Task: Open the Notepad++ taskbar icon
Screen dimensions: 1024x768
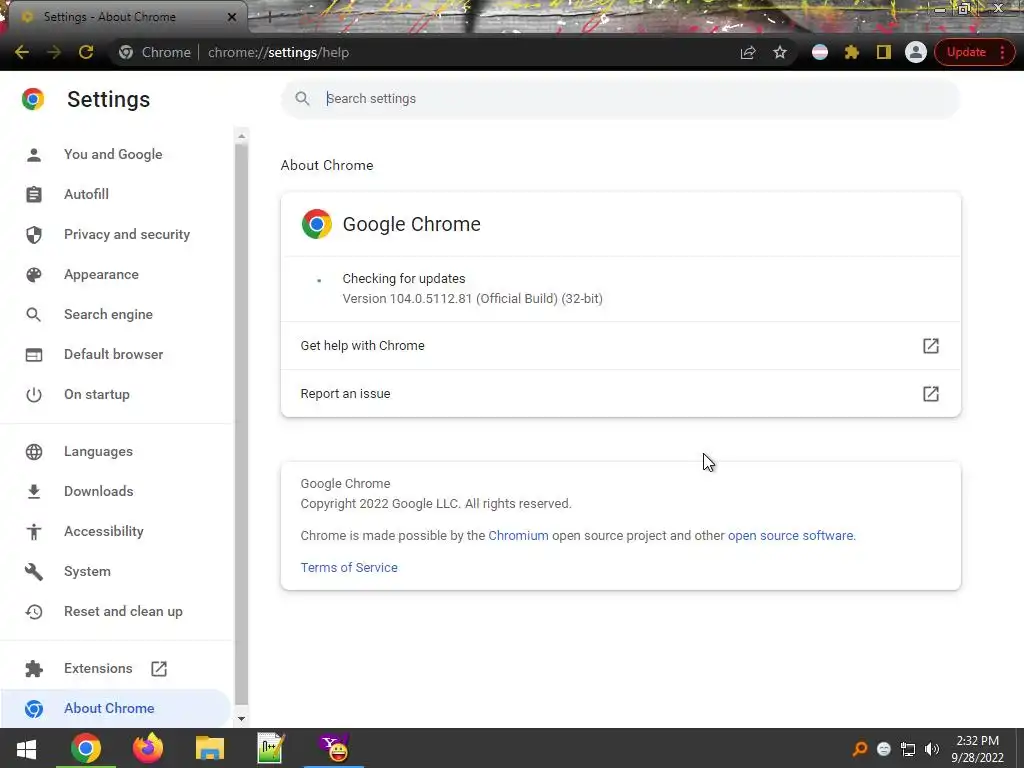Action: [270, 748]
